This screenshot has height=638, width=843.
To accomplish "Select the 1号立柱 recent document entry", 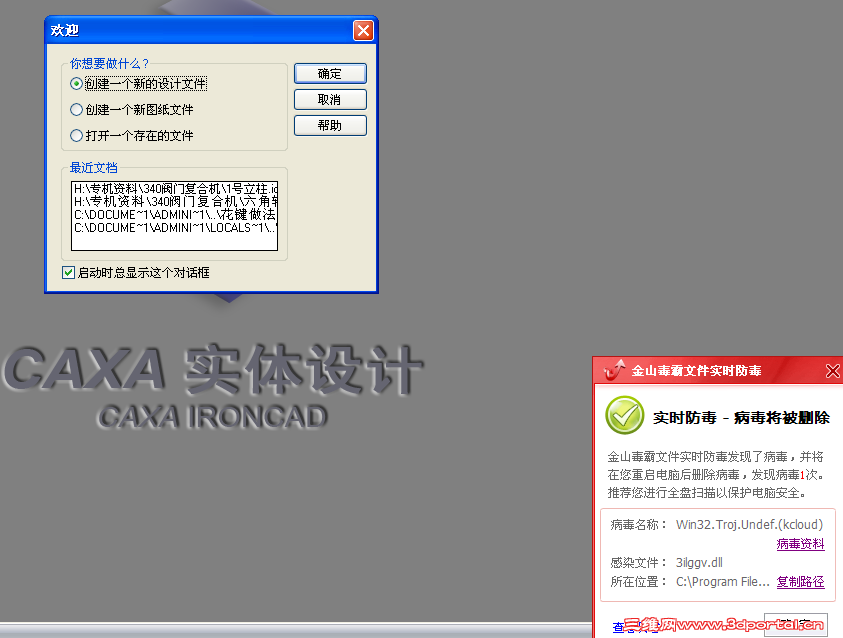I will tap(175, 185).
